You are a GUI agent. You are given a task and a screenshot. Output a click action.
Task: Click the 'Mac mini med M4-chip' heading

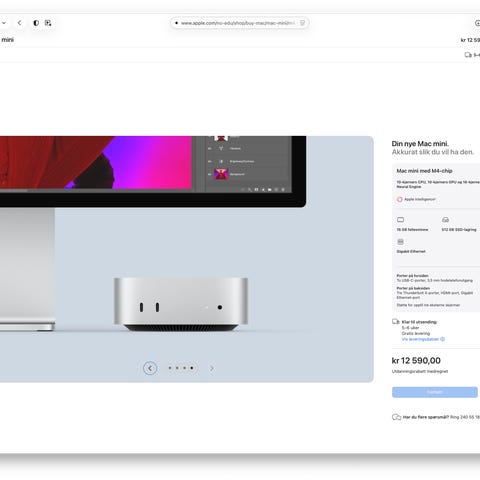tap(424, 171)
